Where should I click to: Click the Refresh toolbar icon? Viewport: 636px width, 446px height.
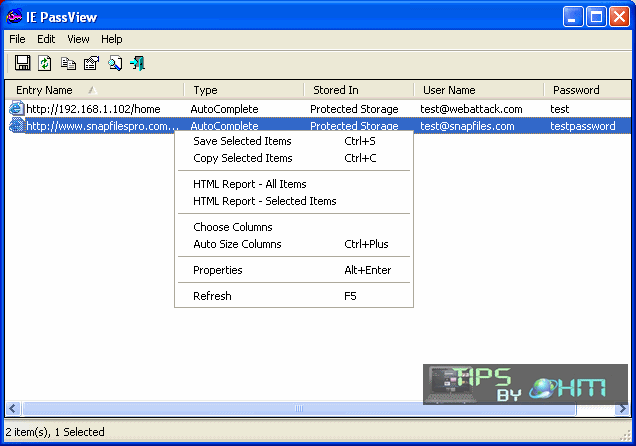click(x=45, y=63)
